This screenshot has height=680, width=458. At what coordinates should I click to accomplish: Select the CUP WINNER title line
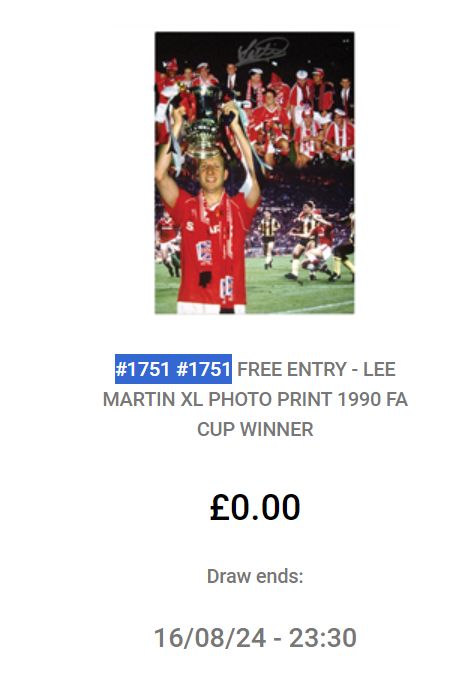(255, 429)
